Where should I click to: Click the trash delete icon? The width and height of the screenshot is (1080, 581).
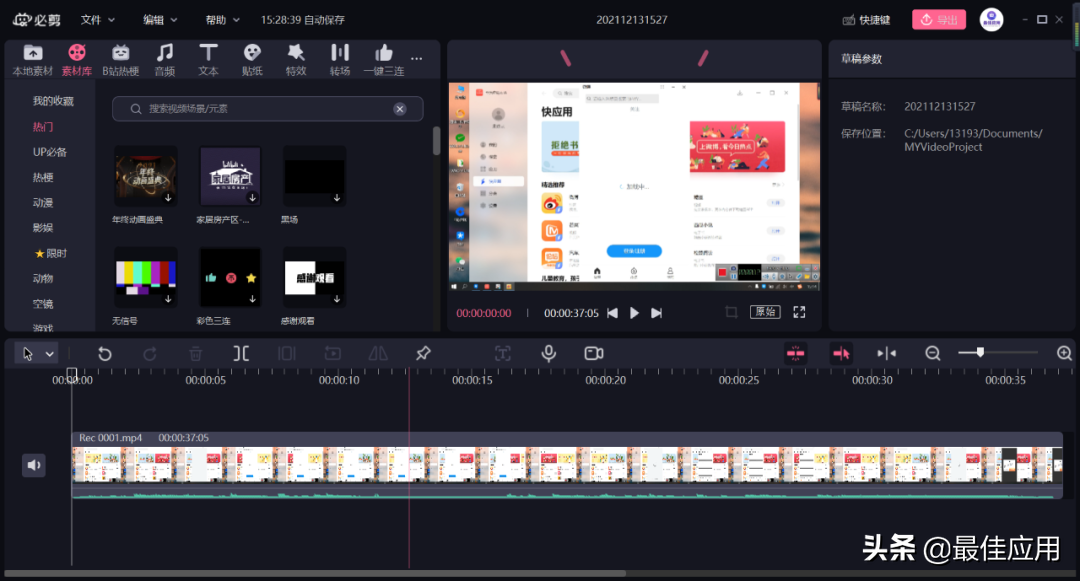click(x=196, y=354)
